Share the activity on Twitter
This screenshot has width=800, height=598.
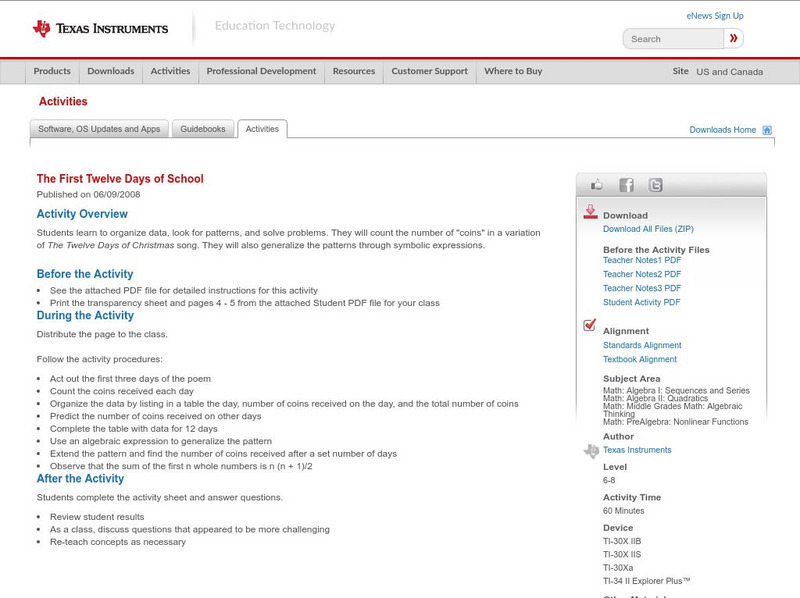655,185
